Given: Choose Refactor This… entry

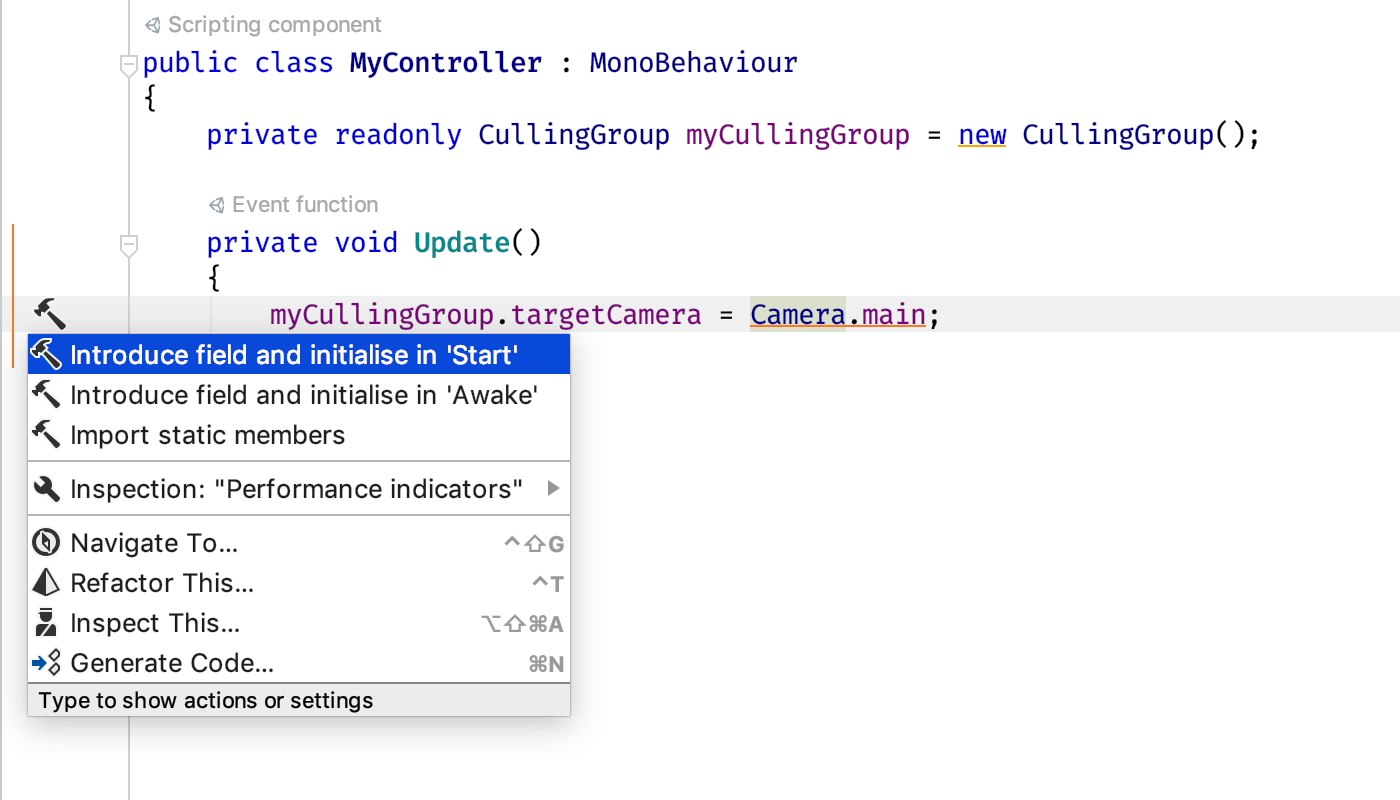Looking at the screenshot, I should pyautogui.click(x=299, y=583).
